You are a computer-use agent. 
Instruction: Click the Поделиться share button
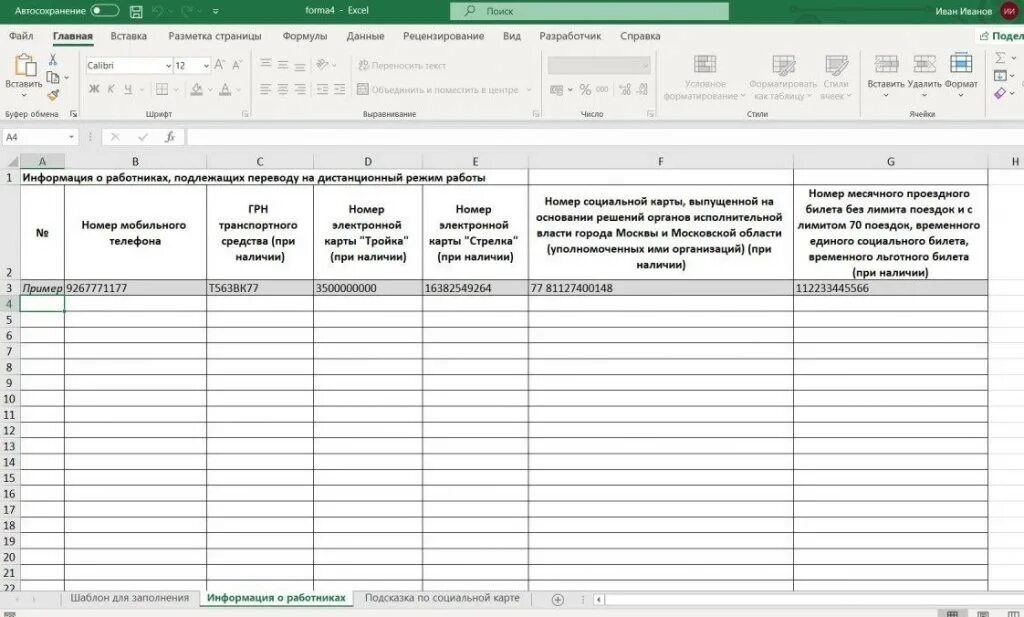coord(1001,36)
